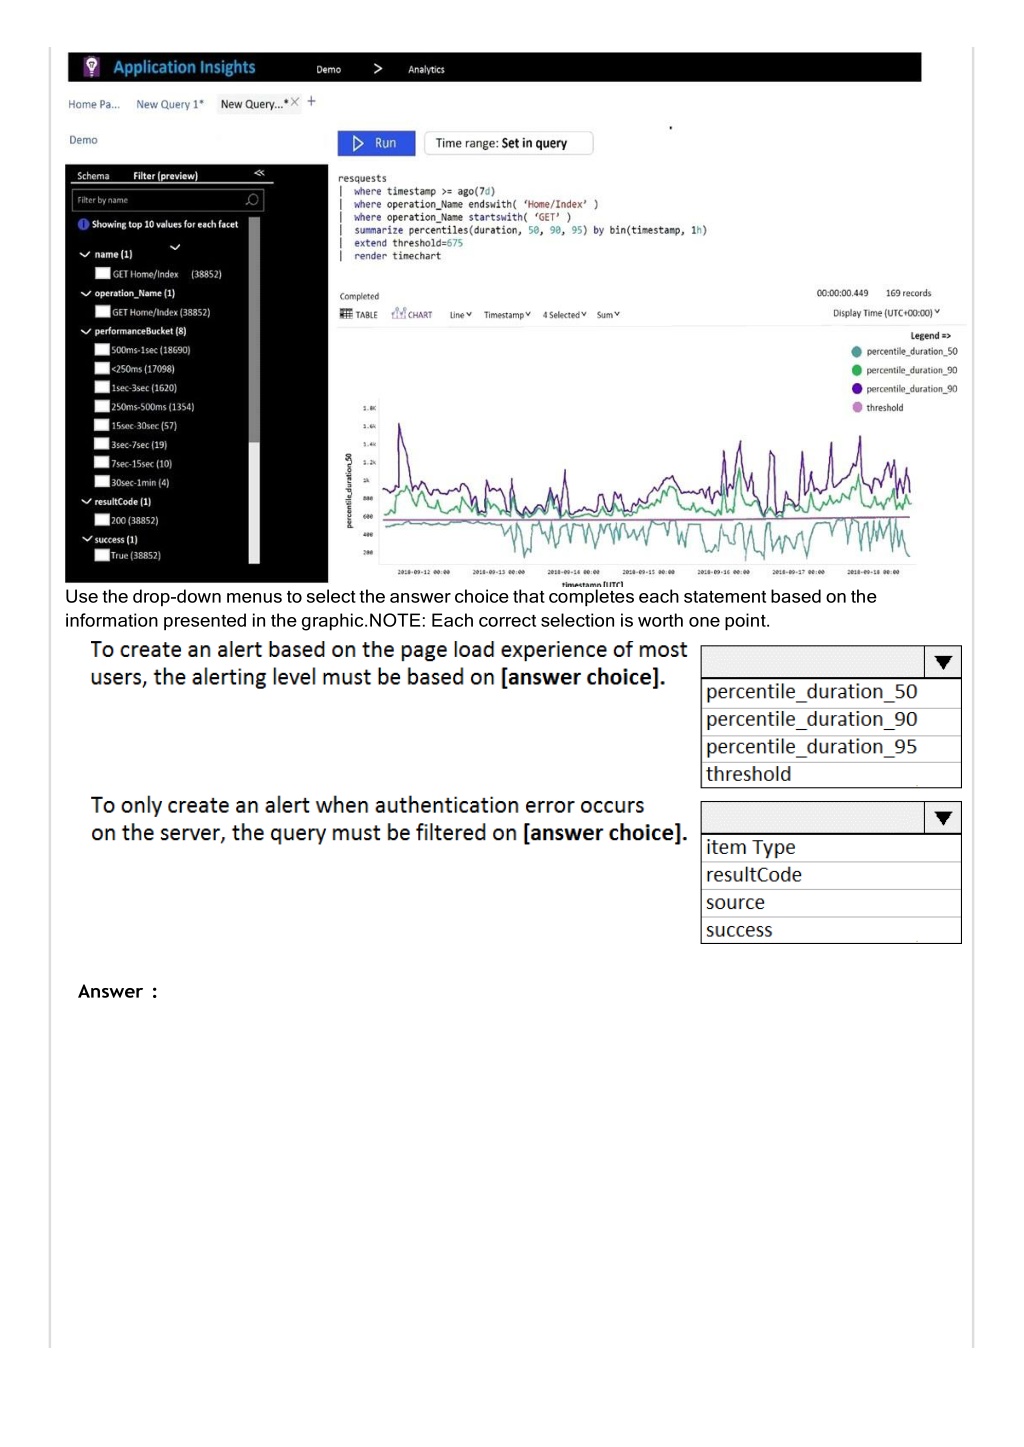Click the Application Insights lightbulb logo
Screen dimensions: 1024x1447
[91, 67]
